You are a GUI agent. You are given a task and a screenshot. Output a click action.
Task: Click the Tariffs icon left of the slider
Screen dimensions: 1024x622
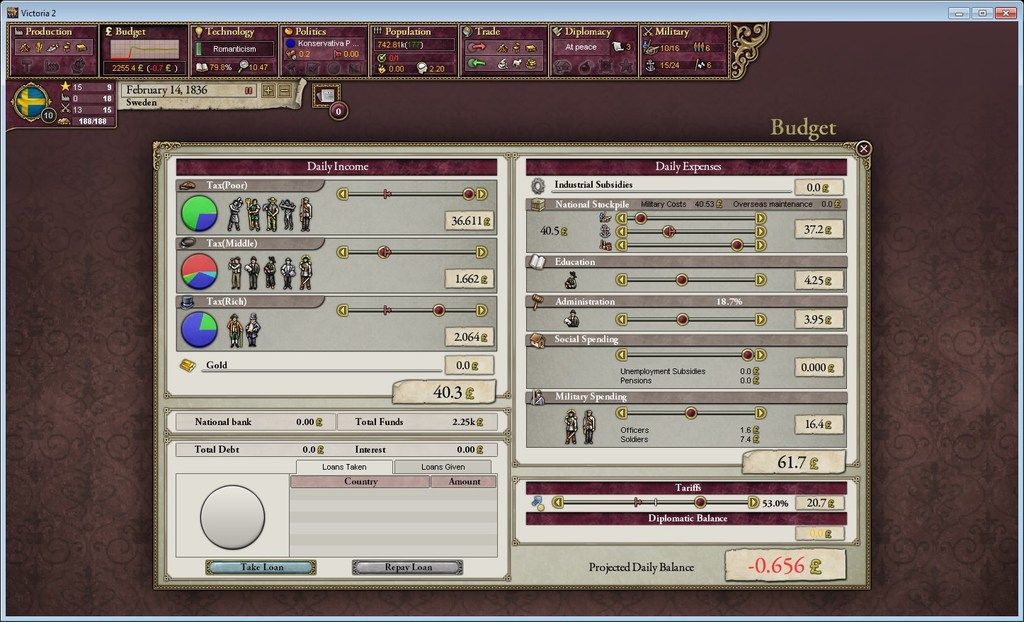537,503
